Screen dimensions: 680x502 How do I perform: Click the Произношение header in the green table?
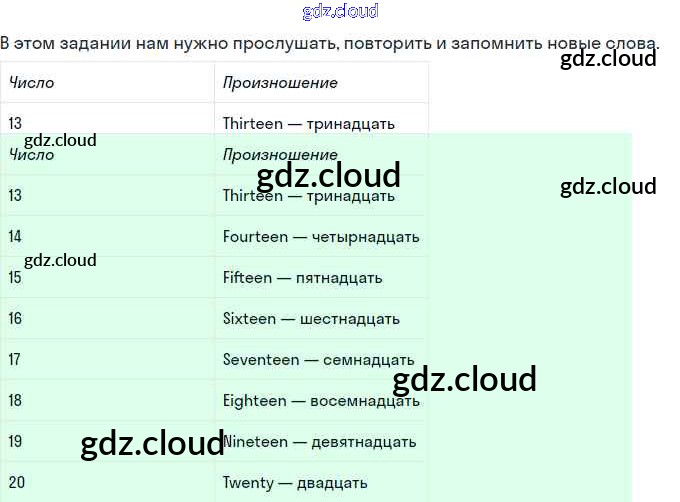(280, 155)
